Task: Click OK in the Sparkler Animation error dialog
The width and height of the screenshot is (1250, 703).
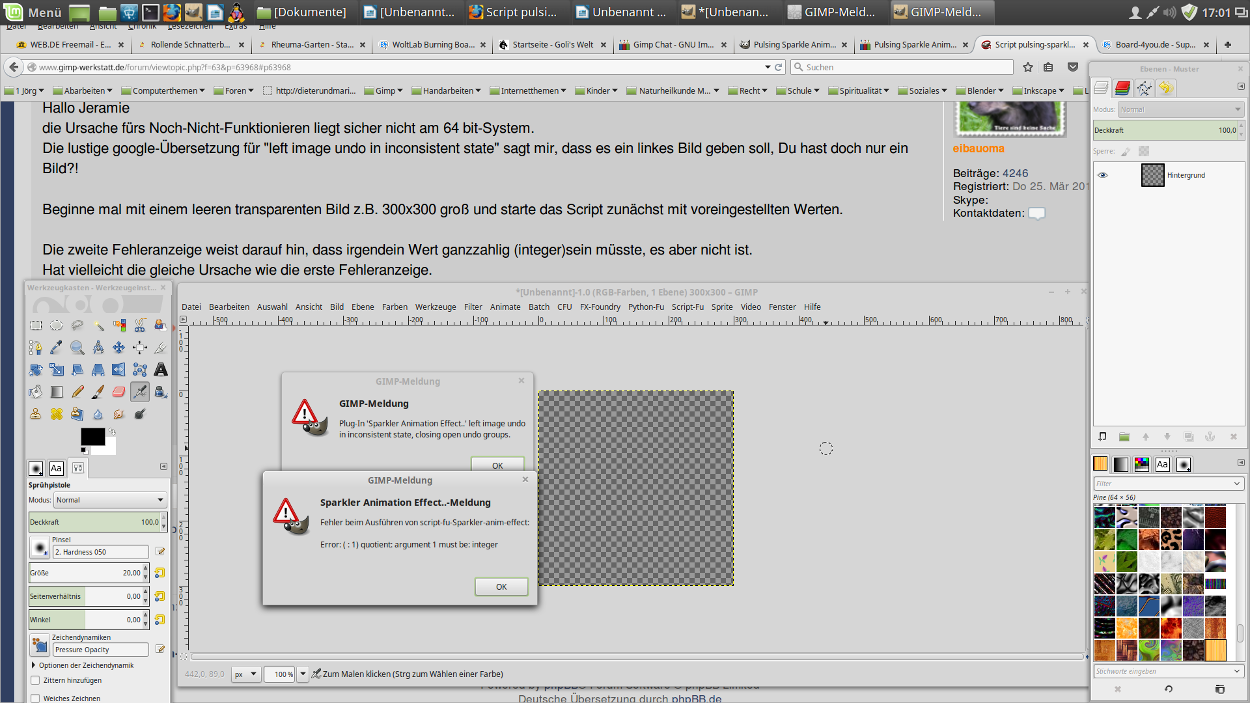Action: point(501,587)
